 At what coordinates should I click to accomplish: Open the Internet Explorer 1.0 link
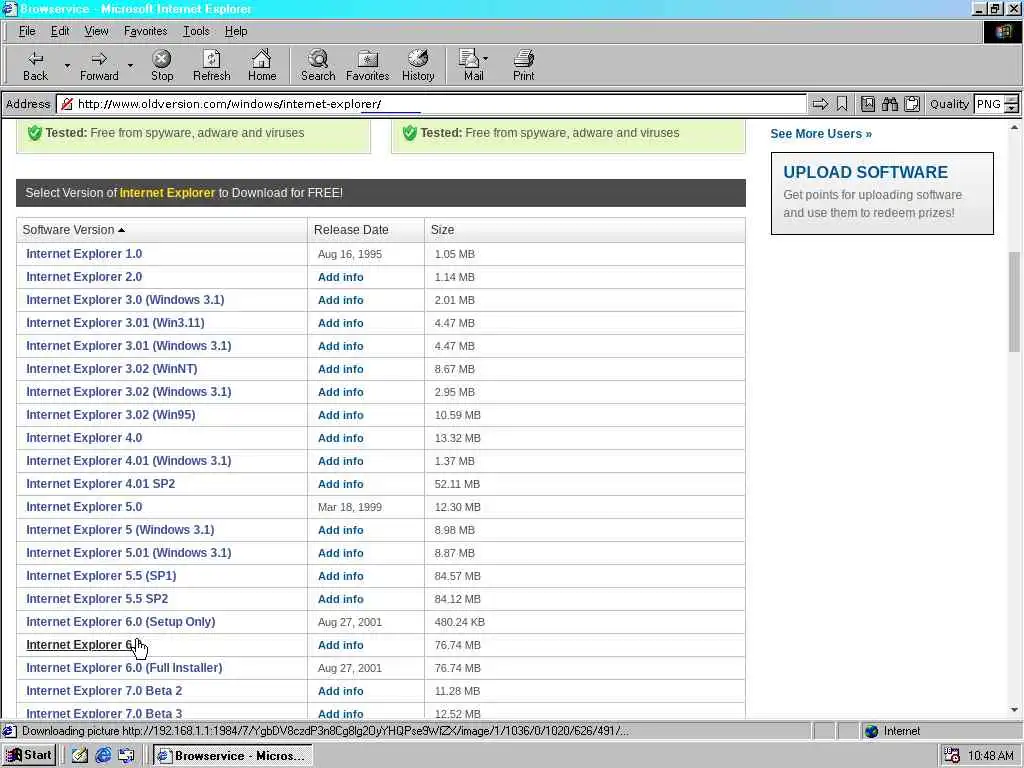pos(84,254)
